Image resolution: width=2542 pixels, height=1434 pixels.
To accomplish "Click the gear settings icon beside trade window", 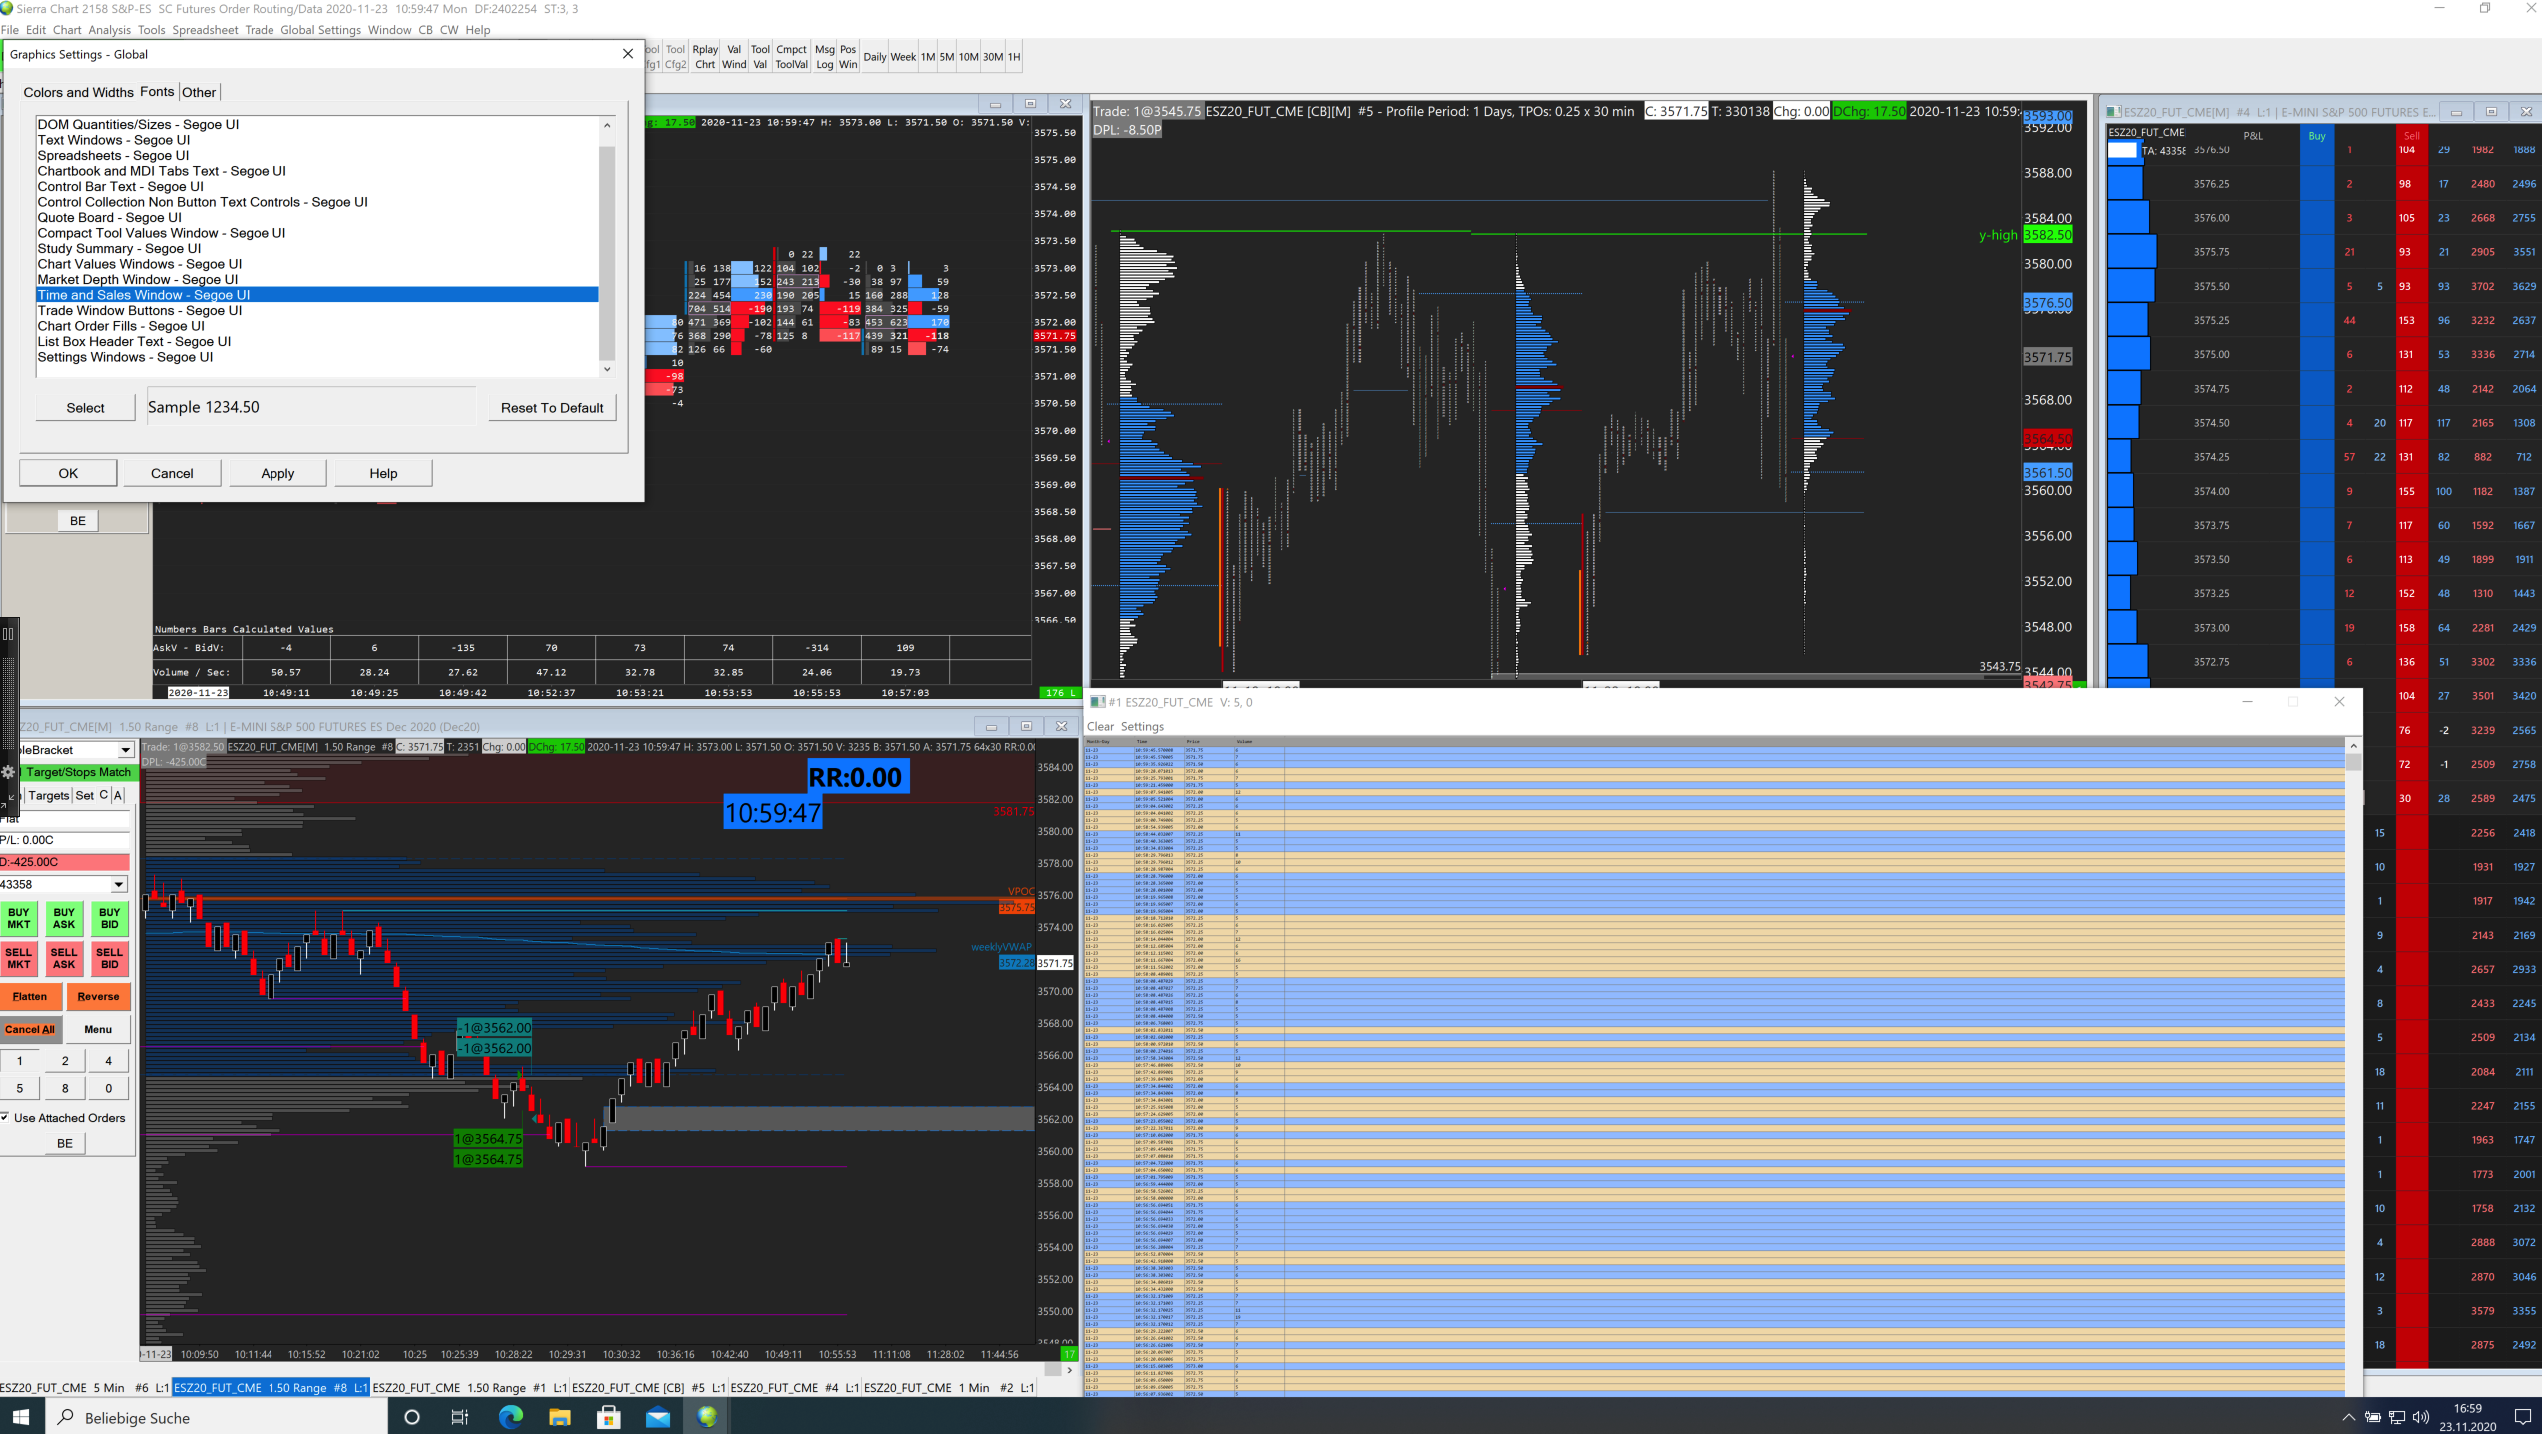I will pyautogui.click(x=8, y=772).
